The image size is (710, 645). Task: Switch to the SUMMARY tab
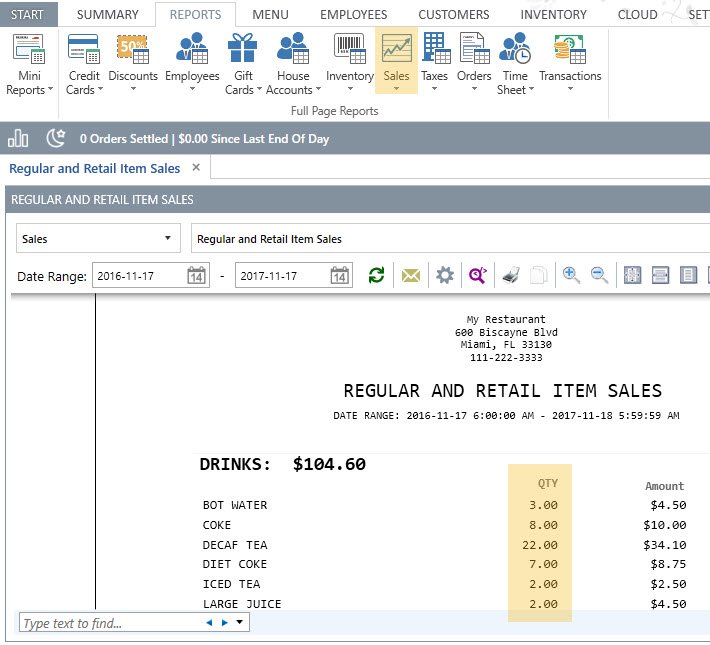(x=107, y=15)
